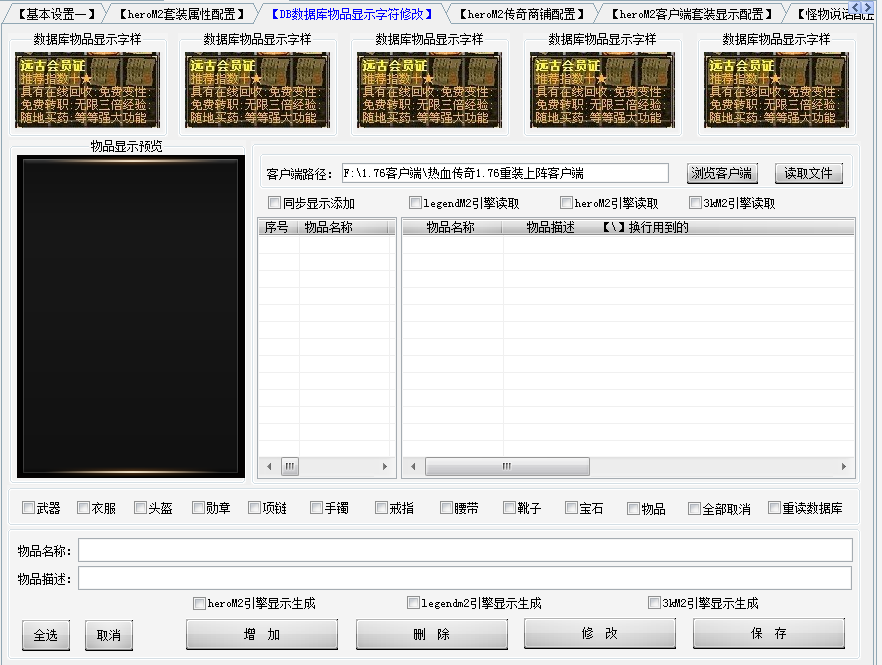Click the tab strip scroll-left arrow
Viewport: 882px width, 665px height.
click(856, 7)
